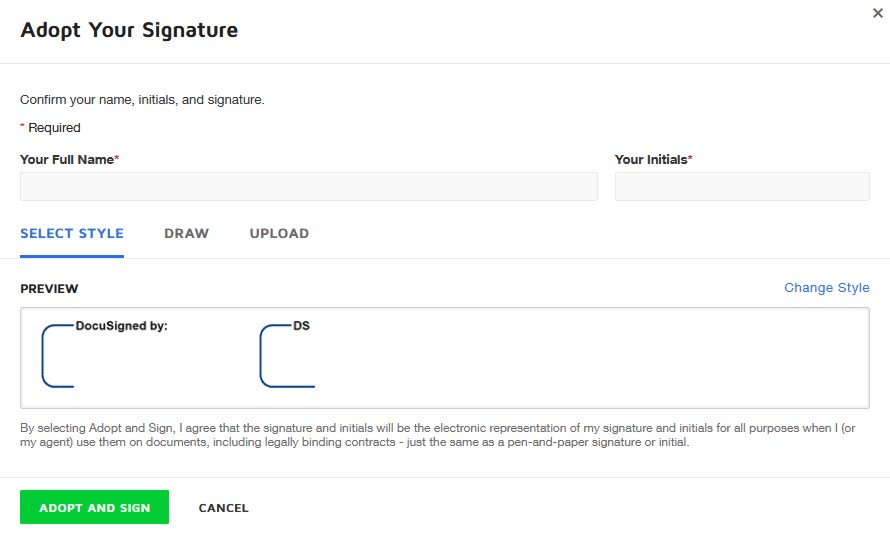The height and width of the screenshot is (535, 890).
Task: Click the legal disclaimer paragraph
Action: pos(440,435)
